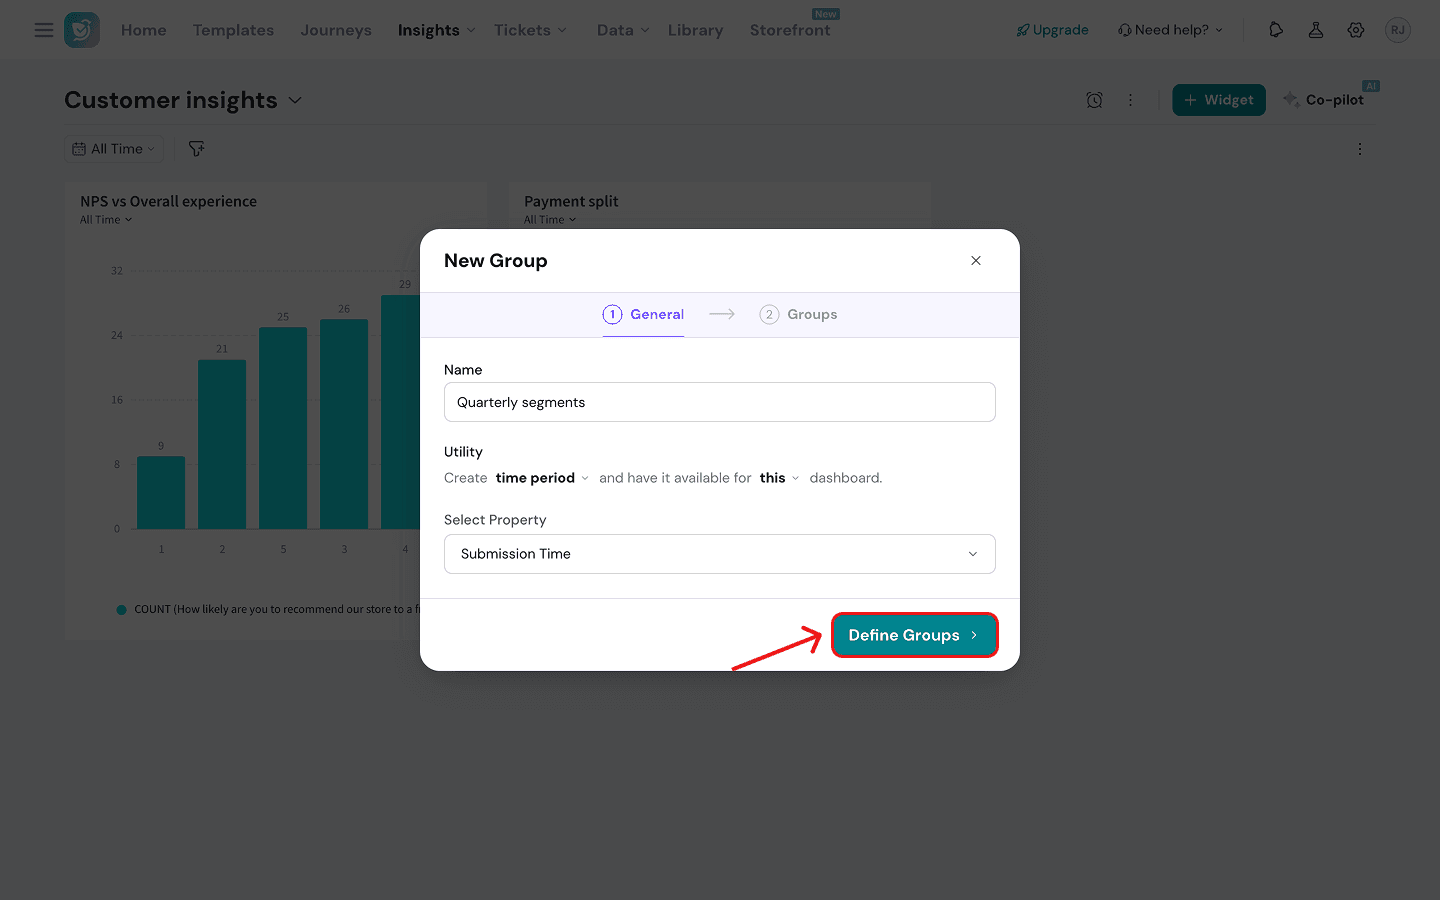The width and height of the screenshot is (1440, 900).
Task: Open the Library page
Action: 695,30
